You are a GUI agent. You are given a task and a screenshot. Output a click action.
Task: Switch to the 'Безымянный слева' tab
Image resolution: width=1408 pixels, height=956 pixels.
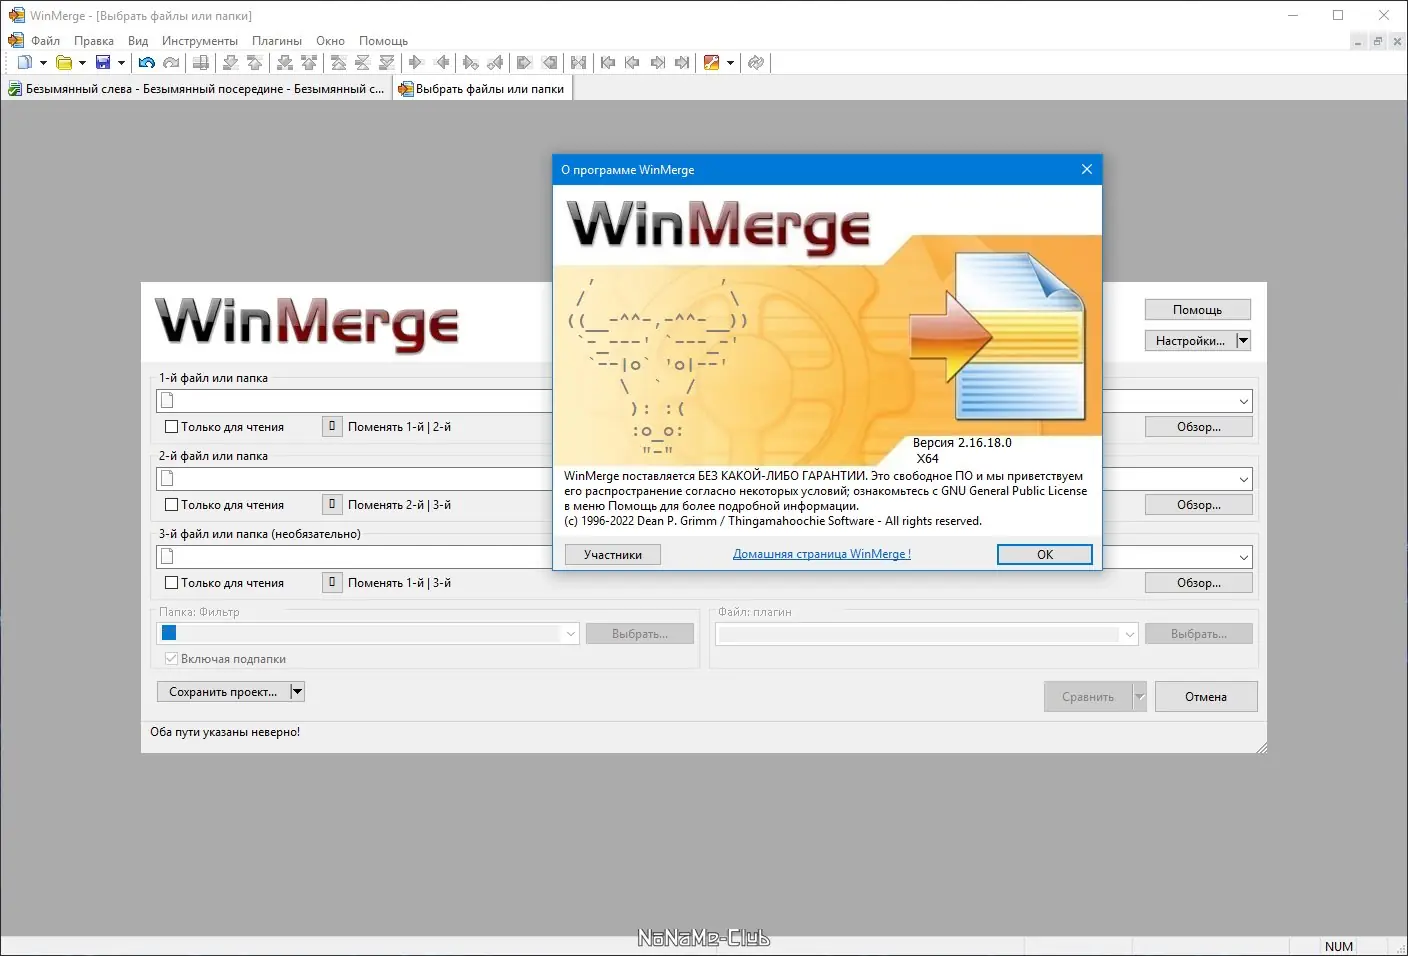pyautogui.click(x=196, y=89)
